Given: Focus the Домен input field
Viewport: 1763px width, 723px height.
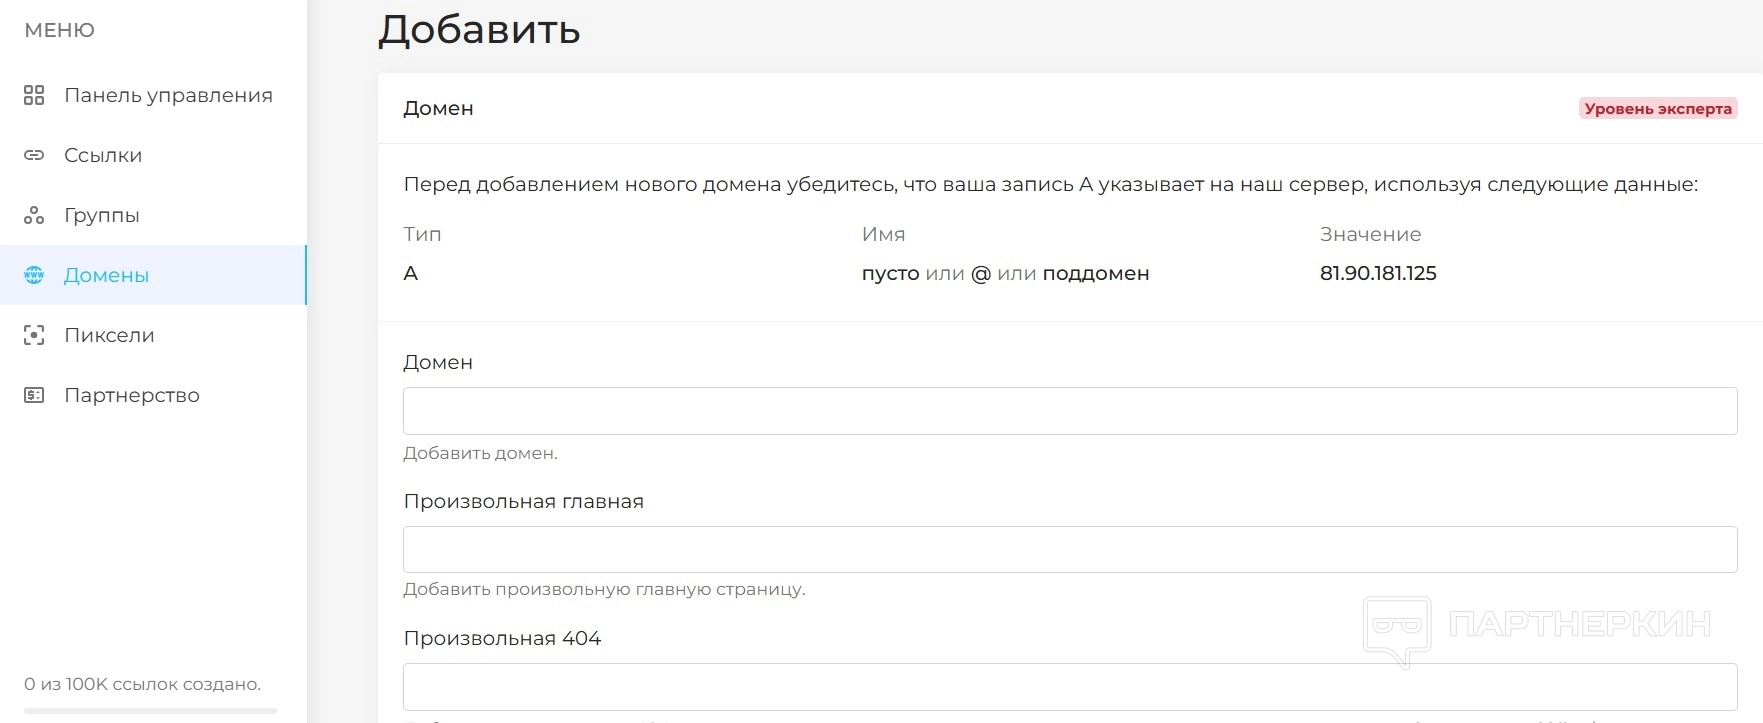Looking at the screenshot, I should pyautogui.click(x=1069, y=411).
